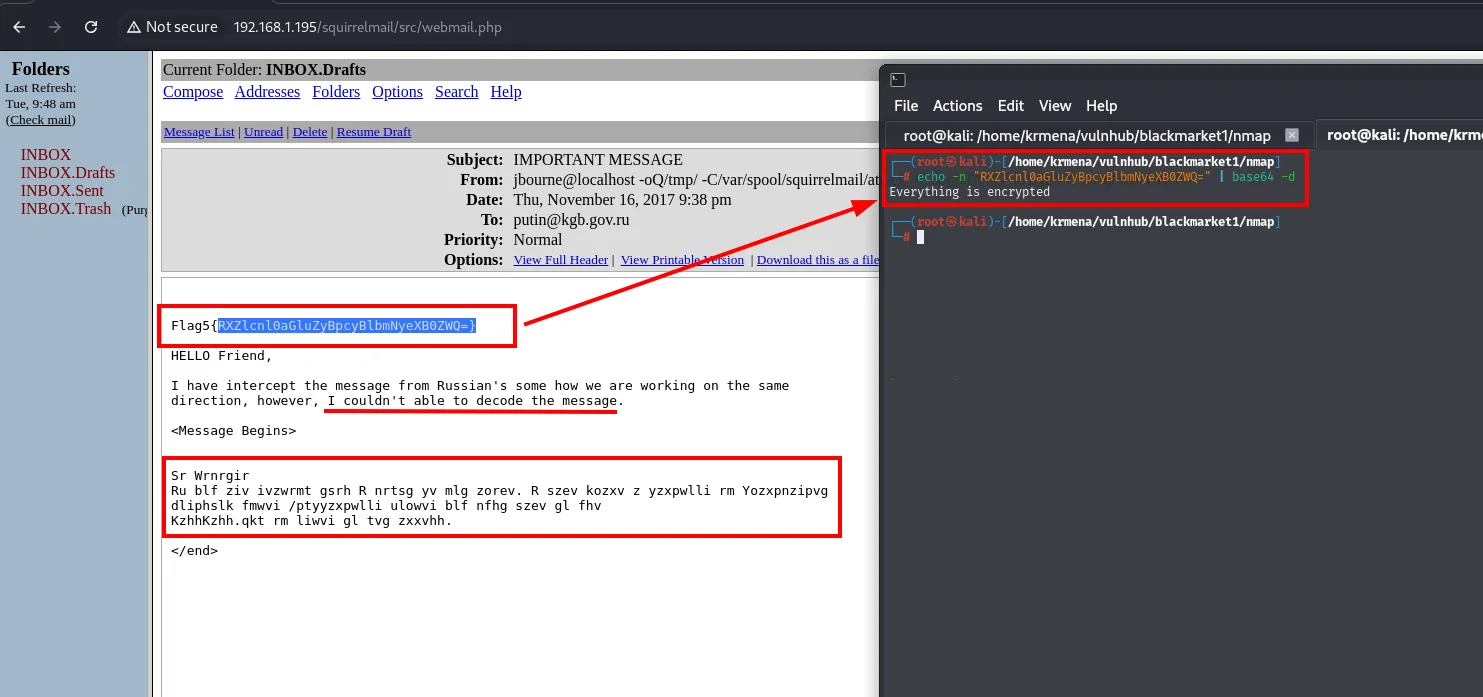Mark message via Unread link
Image resolution: width=1483 pixels, height=697 pixels.
pyautogui.click(x=263, y=132)
